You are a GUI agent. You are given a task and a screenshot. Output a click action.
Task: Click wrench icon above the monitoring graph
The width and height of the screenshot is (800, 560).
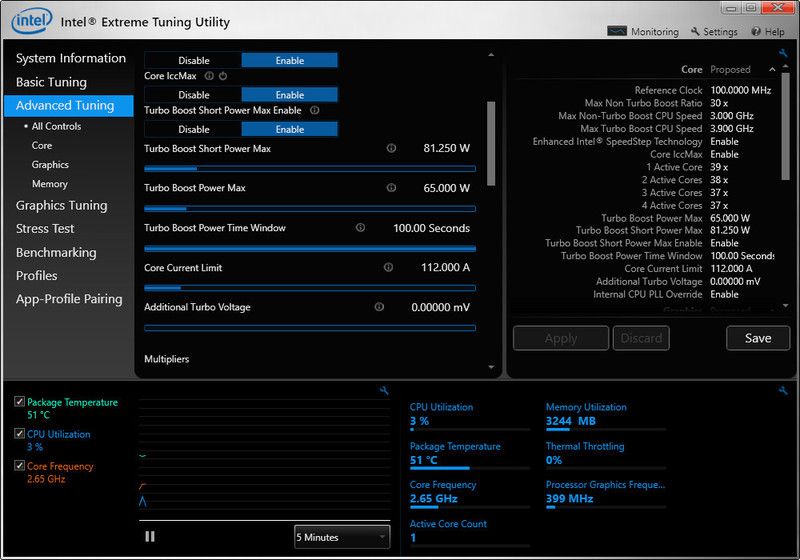point(384,391)
